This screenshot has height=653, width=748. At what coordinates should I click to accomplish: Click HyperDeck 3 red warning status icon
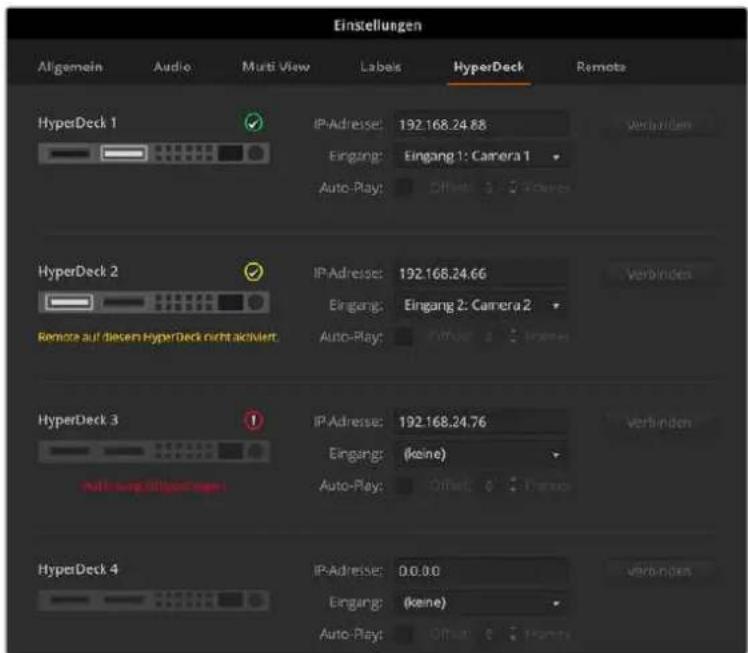click(253, 420)
